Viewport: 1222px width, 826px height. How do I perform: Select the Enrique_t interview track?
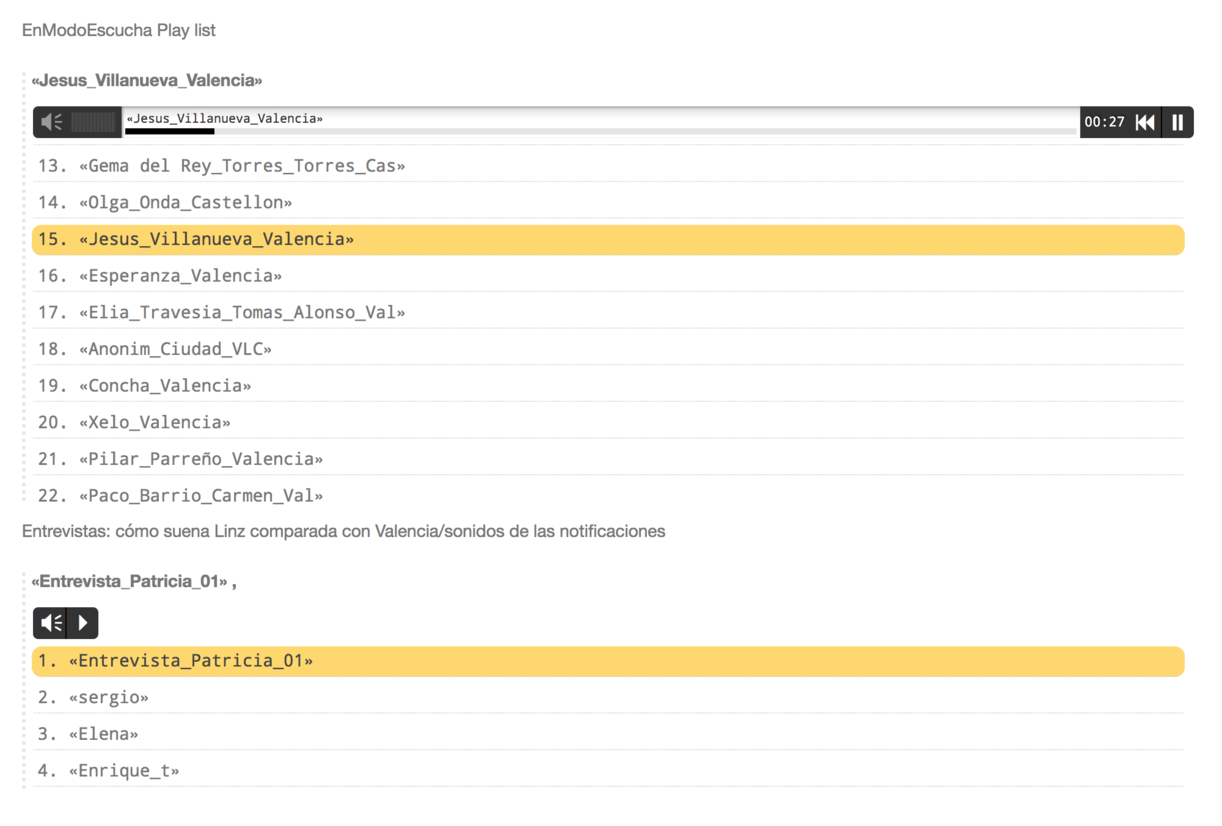click(123, 771)
